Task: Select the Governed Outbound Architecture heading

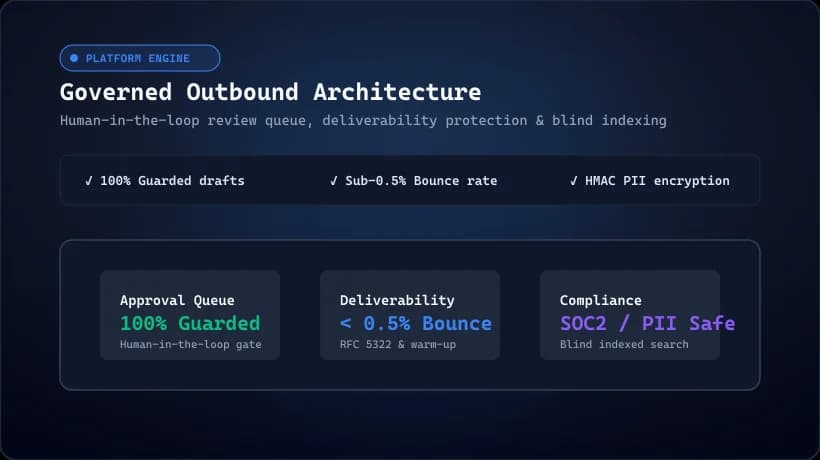Action: coord(270,92)
